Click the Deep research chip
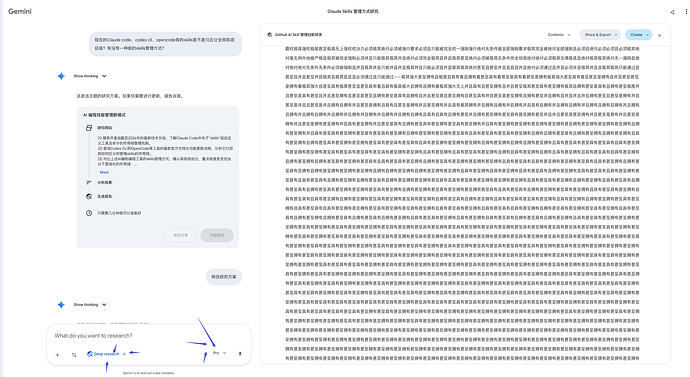Viewport: 690px width, 377px height. coord(103,354)
